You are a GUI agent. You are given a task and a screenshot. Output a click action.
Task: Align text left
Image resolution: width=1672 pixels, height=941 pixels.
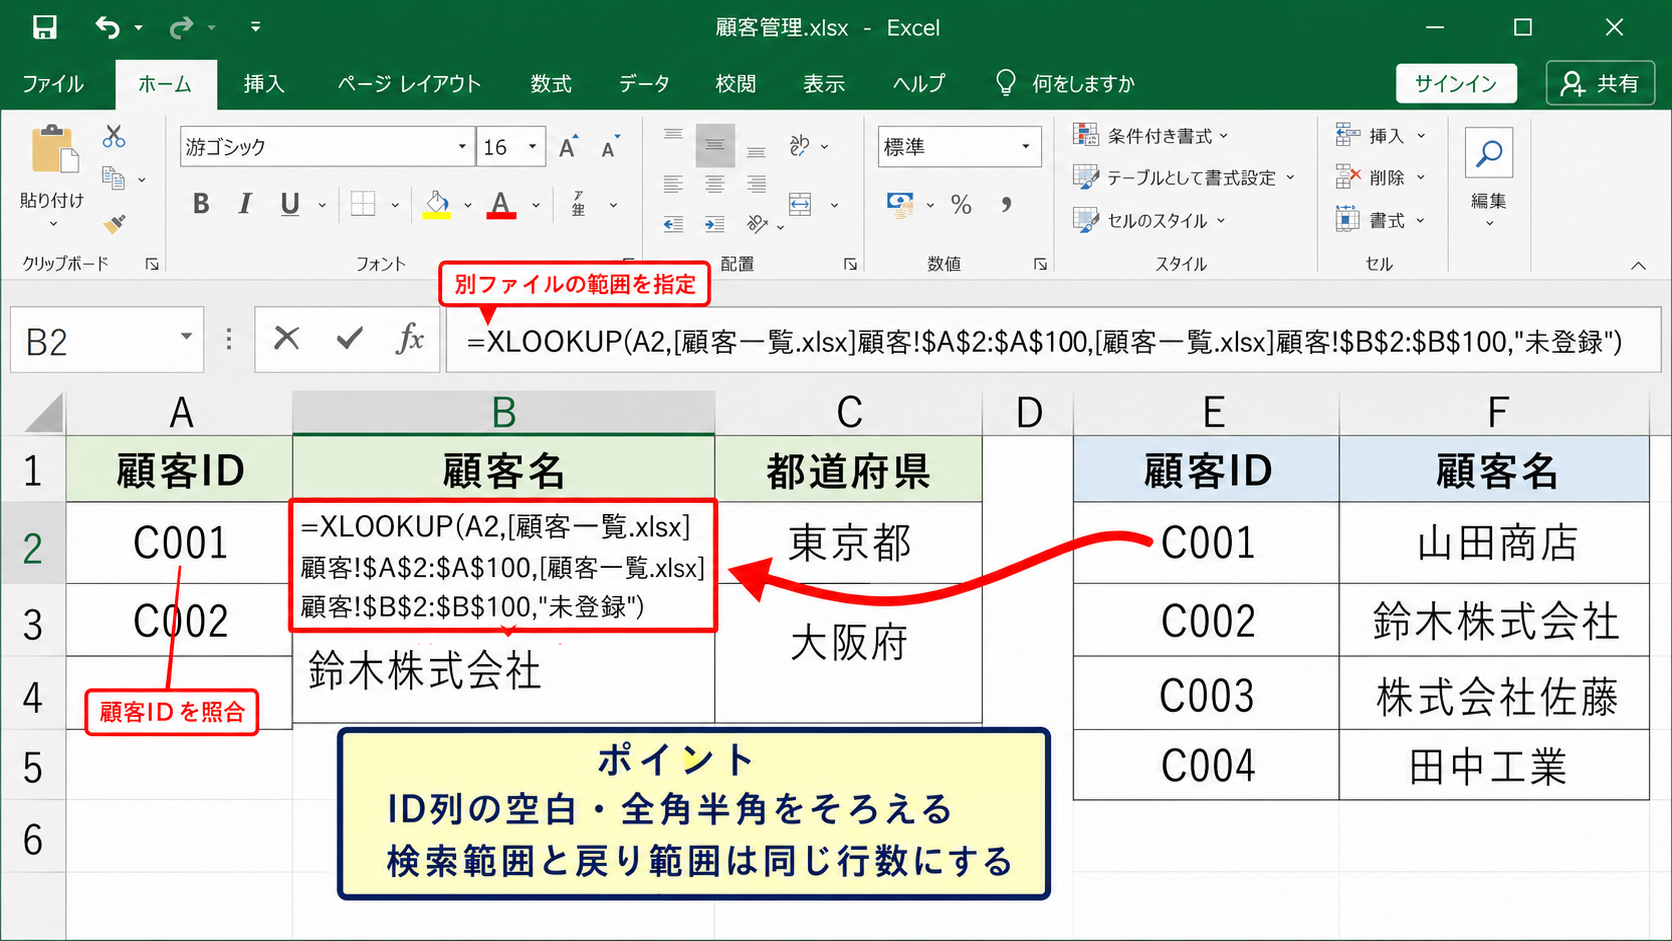click(673, 184)
